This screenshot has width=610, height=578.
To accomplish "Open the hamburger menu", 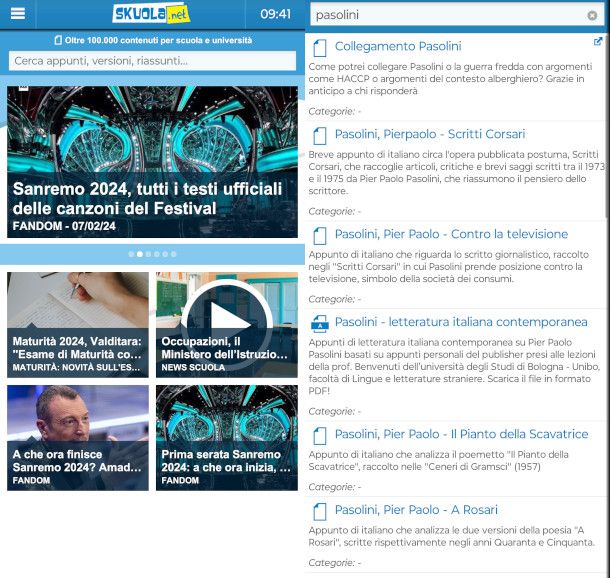I will [x=18, y=14].
